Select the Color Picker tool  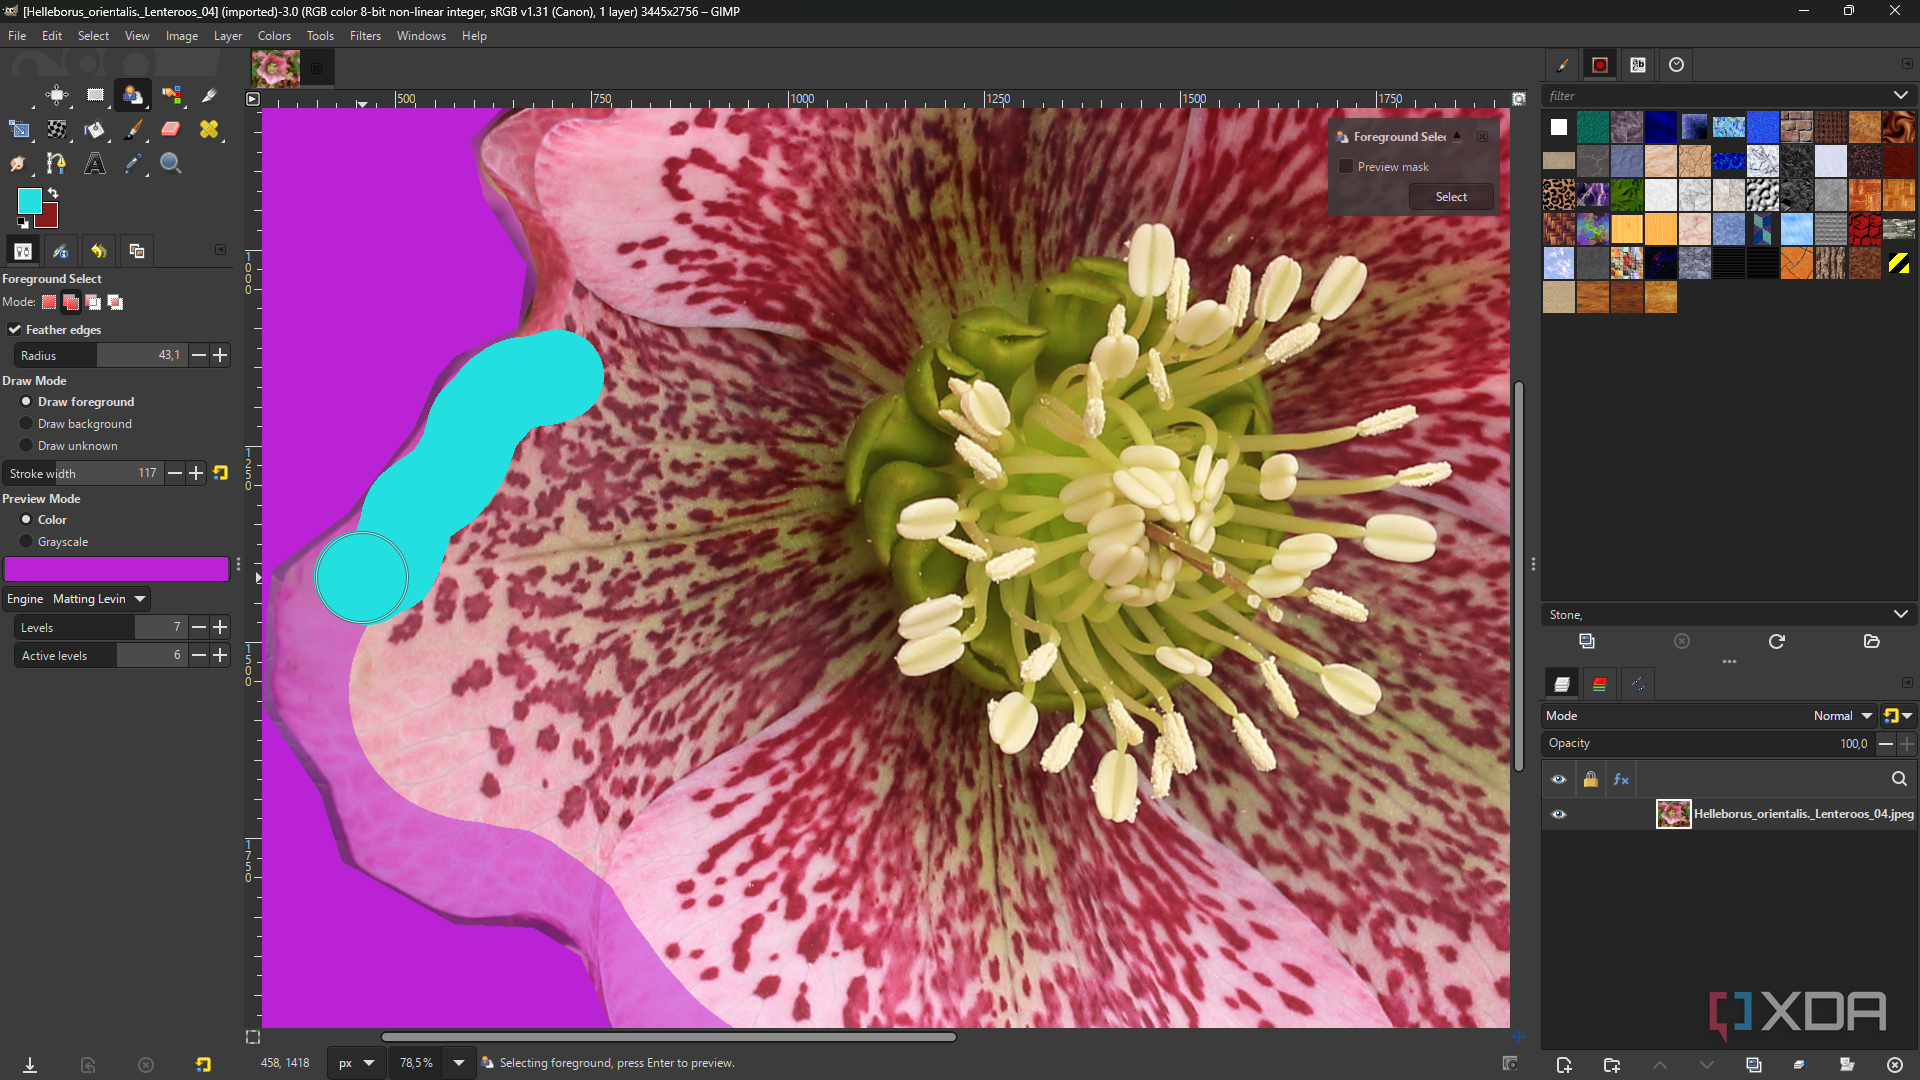point(133,163)
